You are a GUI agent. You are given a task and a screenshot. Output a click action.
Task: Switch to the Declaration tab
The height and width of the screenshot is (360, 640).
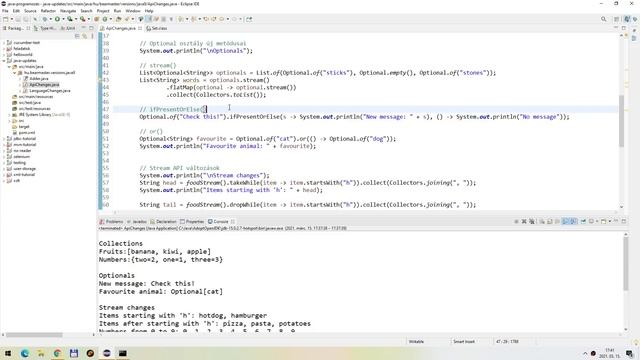[x=163, y=221]
